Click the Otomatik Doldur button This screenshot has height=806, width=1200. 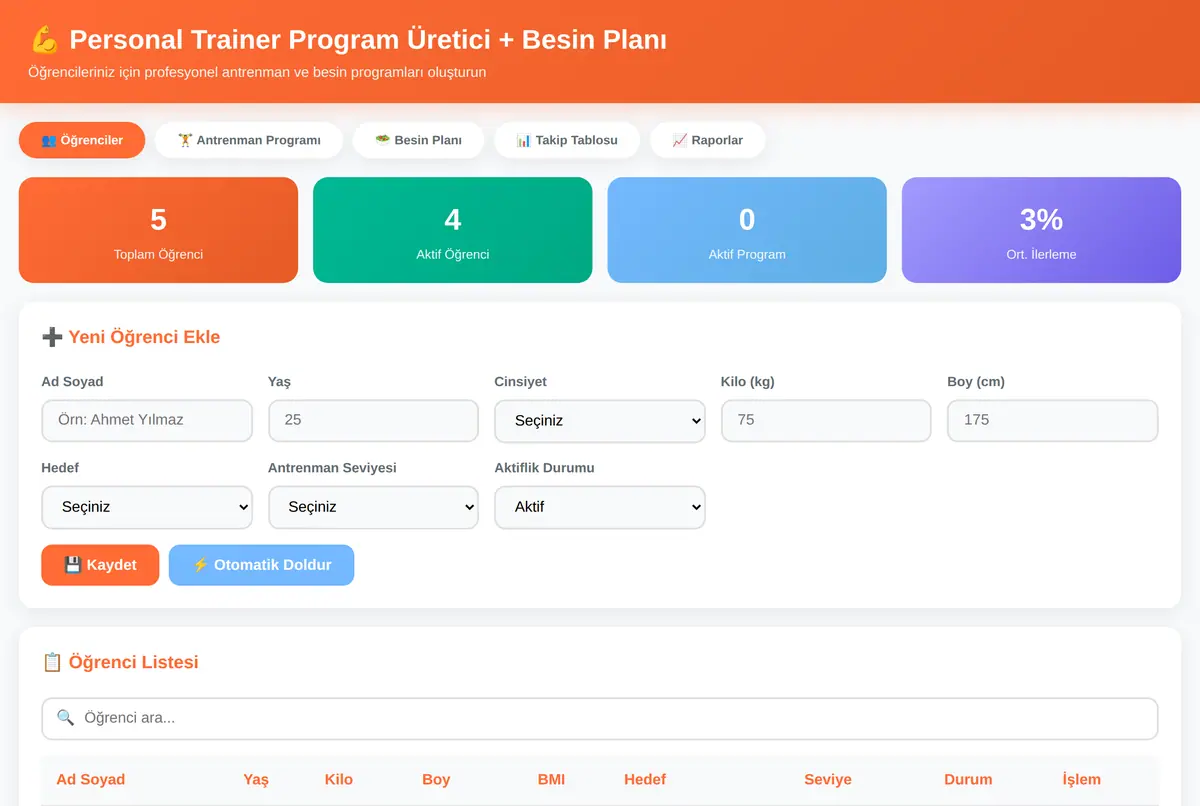[x=261, y=565]
